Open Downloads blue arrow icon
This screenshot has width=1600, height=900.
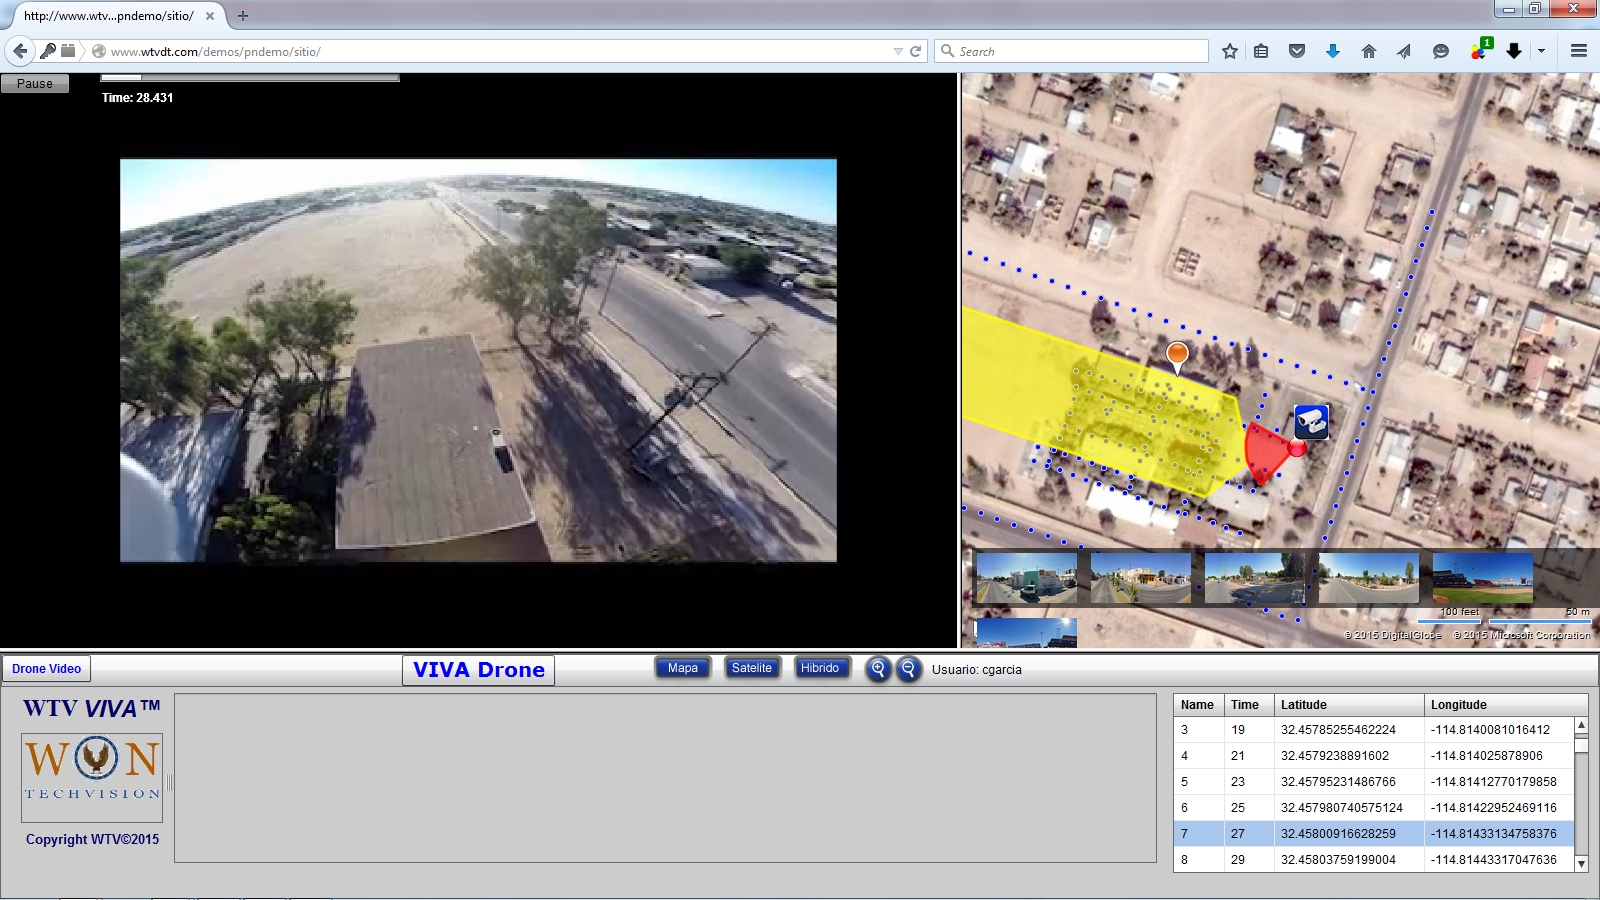pyautogui.click(x=1333, y=51)
